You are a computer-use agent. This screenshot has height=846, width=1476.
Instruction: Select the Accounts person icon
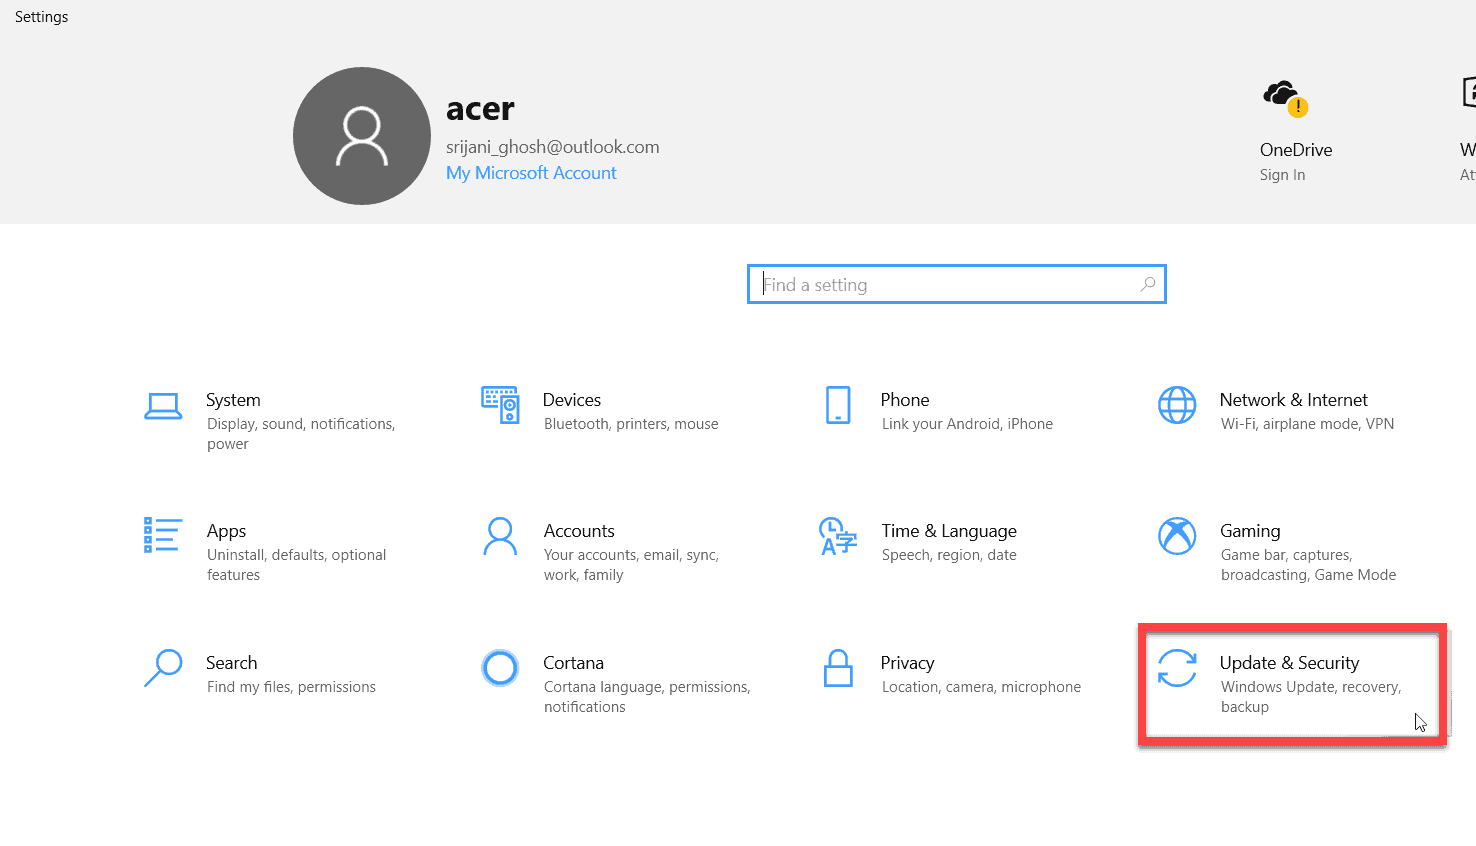click(500, 536)
